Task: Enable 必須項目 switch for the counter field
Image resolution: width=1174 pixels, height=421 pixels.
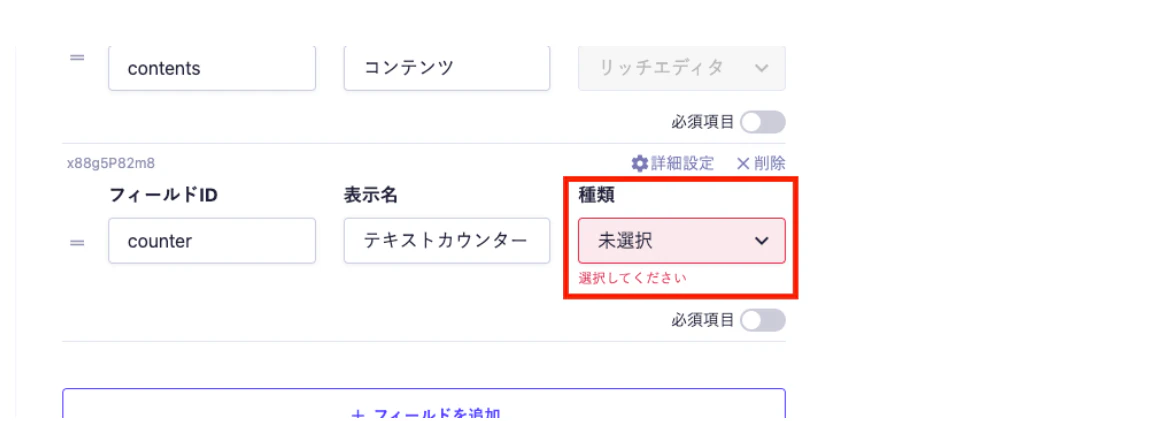Action: [x=763, y=320]
